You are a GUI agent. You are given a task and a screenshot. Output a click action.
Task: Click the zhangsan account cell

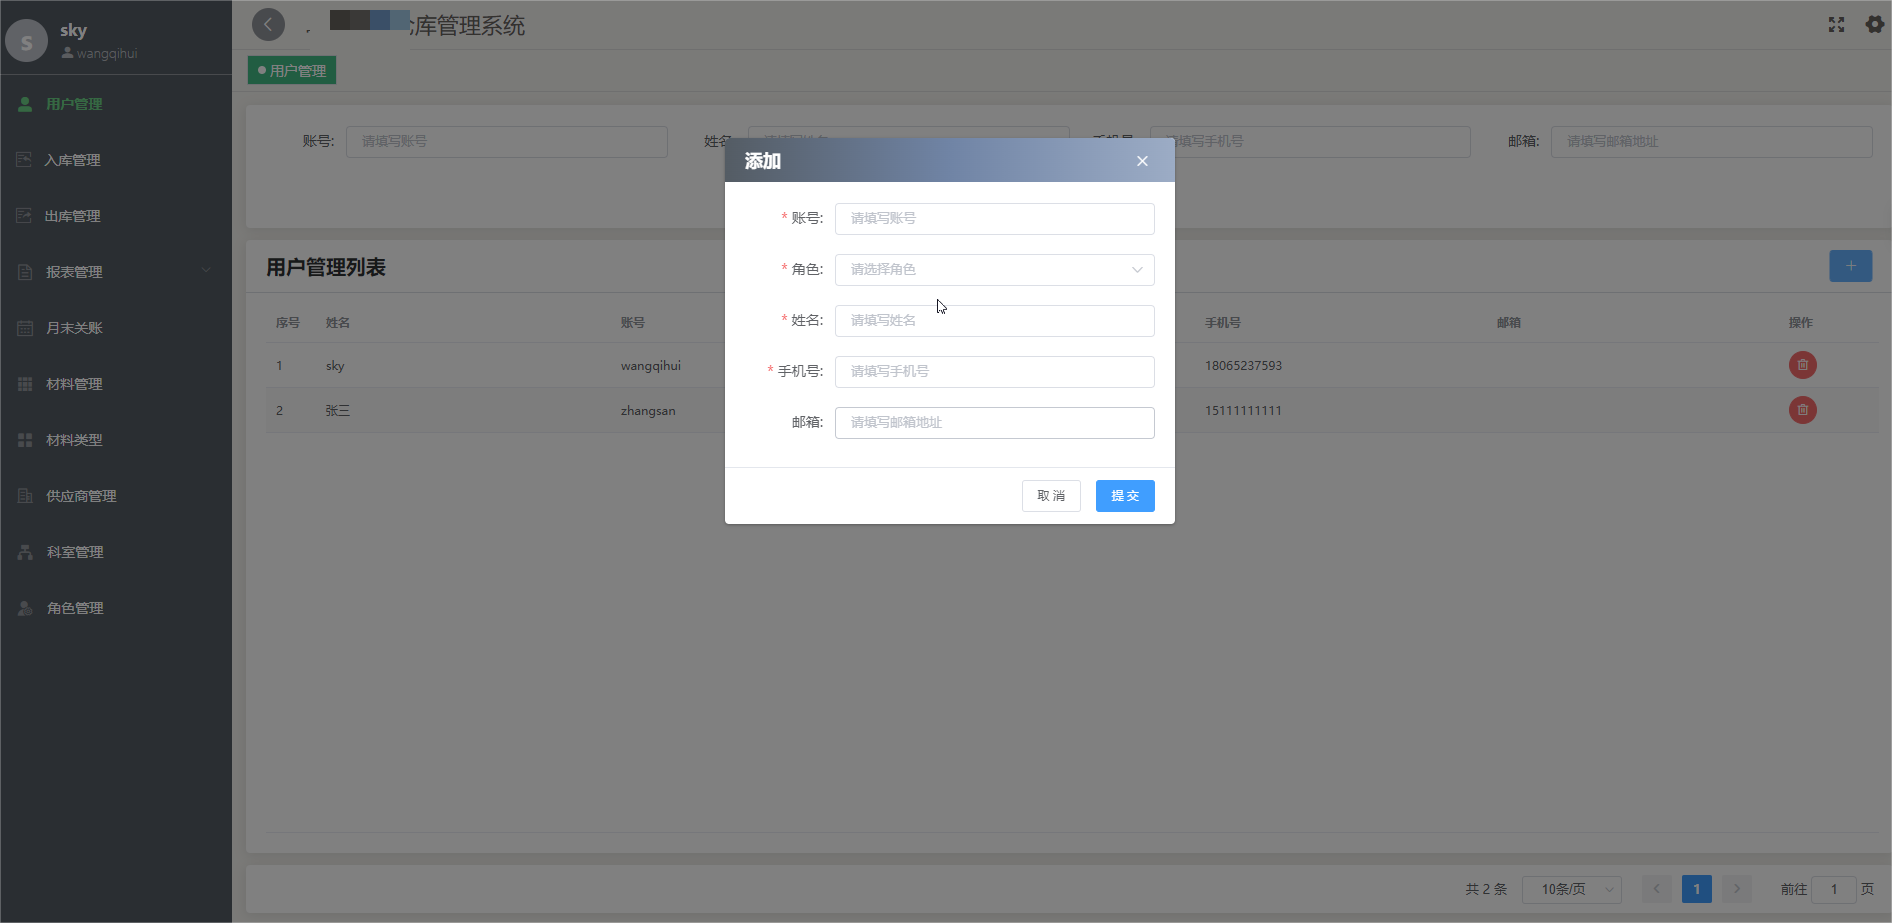tap(648, 411)
